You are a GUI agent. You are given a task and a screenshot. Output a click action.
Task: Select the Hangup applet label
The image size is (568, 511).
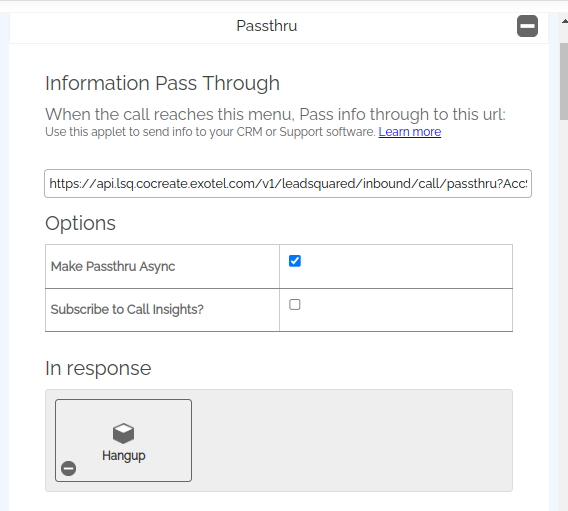coord(124,456)
